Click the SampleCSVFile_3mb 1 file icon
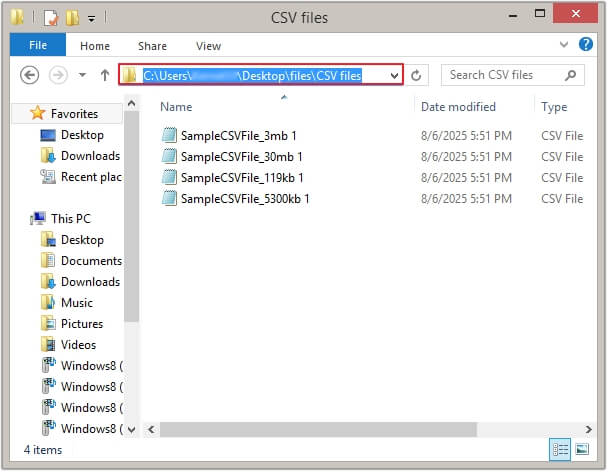This screenshot has height=472, width=608. (169, 135)
